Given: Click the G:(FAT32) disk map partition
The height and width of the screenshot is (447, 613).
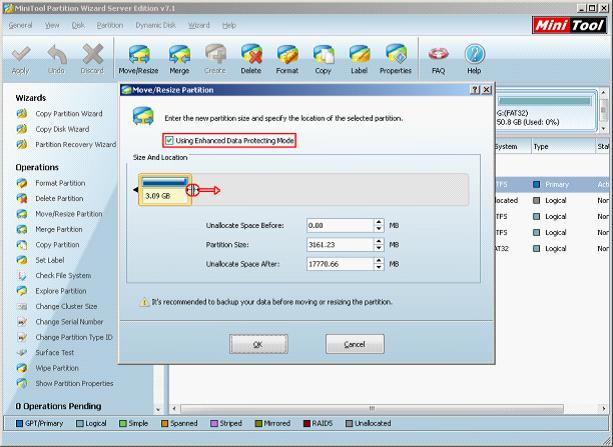Looking at the screenshot, I should [546, 111].
